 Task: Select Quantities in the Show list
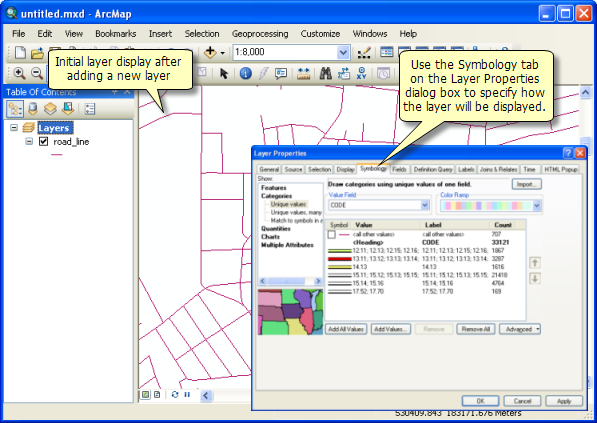(x=276, y=229)
